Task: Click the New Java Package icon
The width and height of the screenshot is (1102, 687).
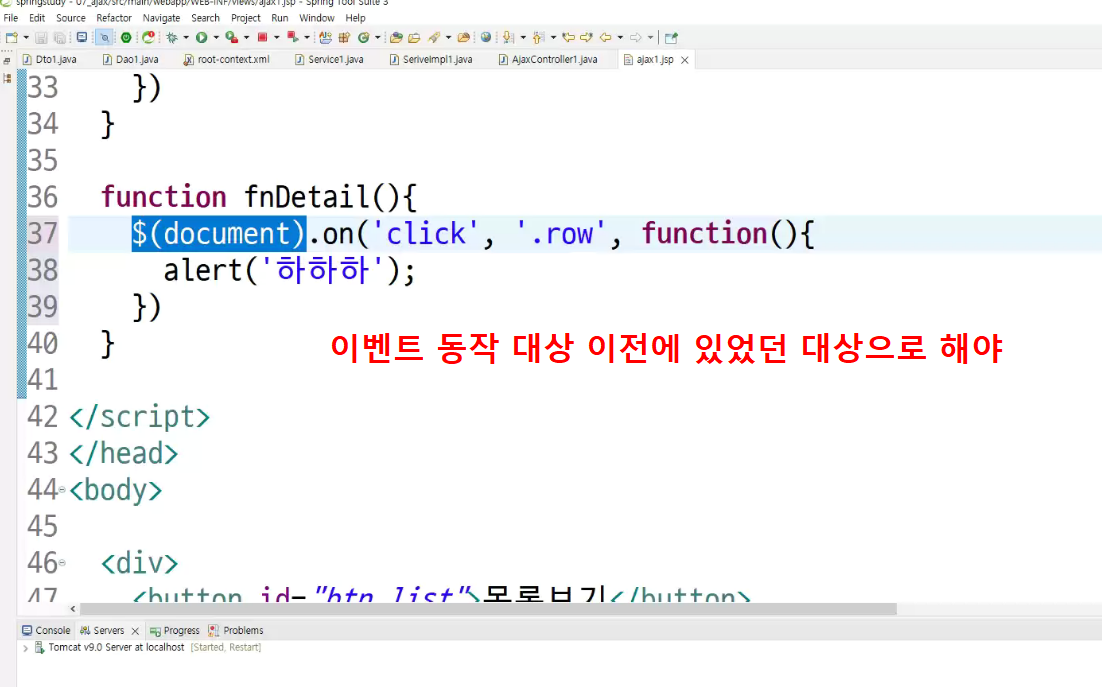Action: click(344, 37)
